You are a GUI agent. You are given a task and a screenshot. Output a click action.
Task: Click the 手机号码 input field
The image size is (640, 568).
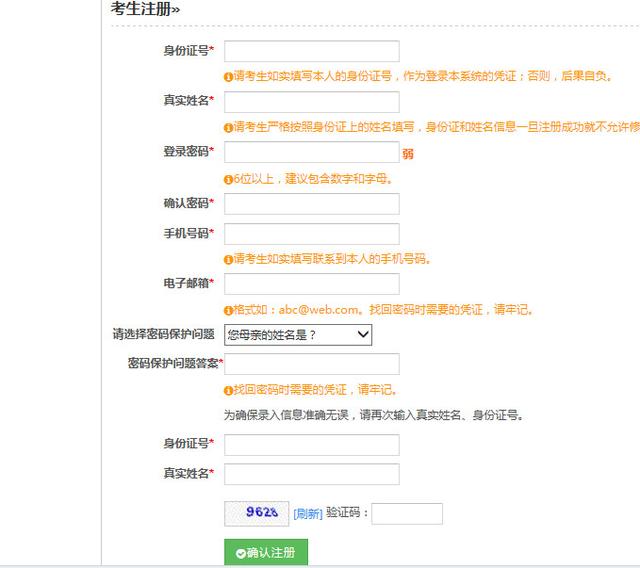pos(311,234)
